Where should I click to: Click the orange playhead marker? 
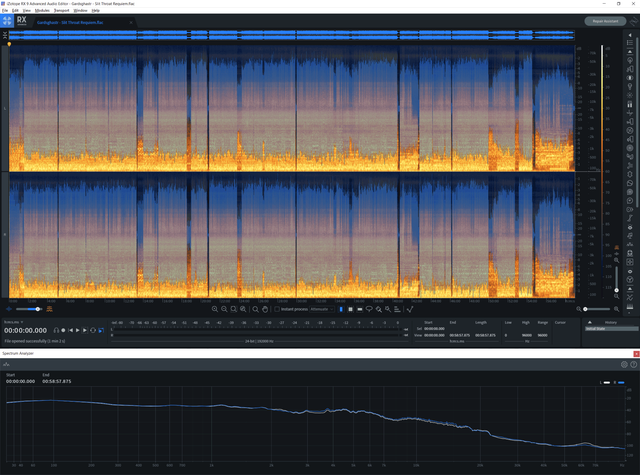coord(9,44)
